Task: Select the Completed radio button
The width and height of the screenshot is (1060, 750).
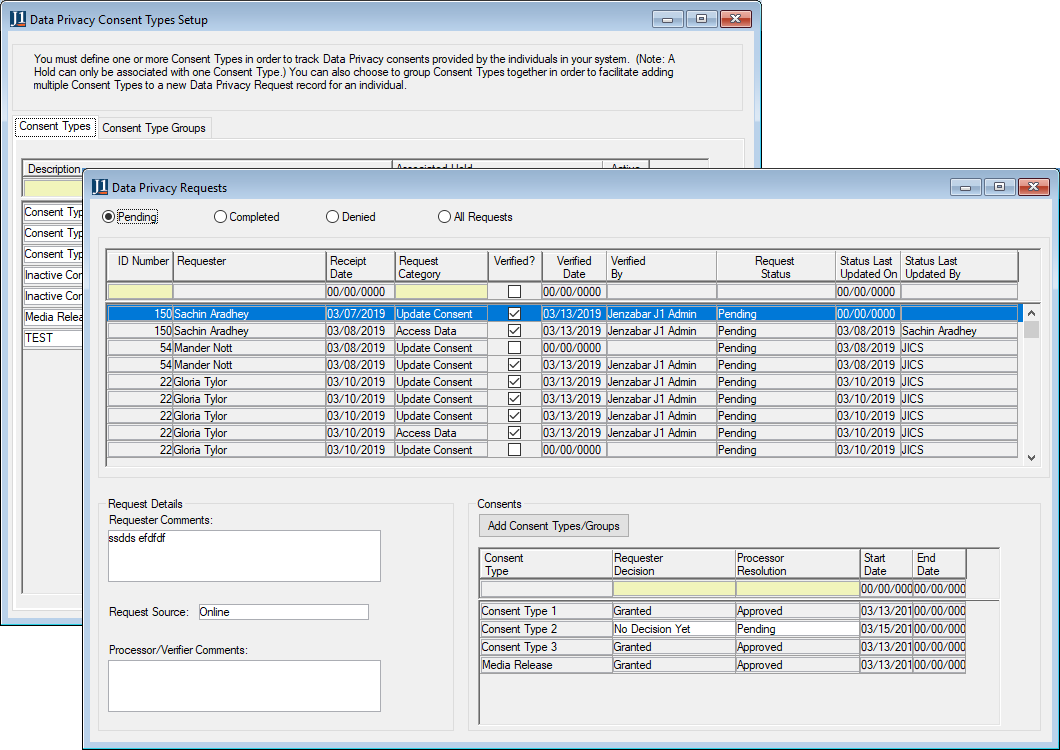Action: tap(221, 217)
